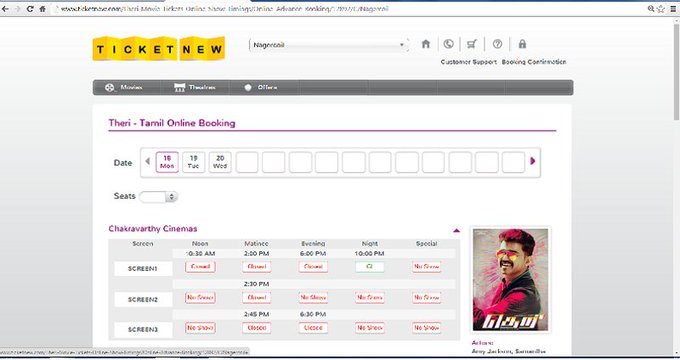Click SCREEN2 Evening No Show button
Image resolution: width=680 pixels, height=360 pixels.
tap(313, 298)
